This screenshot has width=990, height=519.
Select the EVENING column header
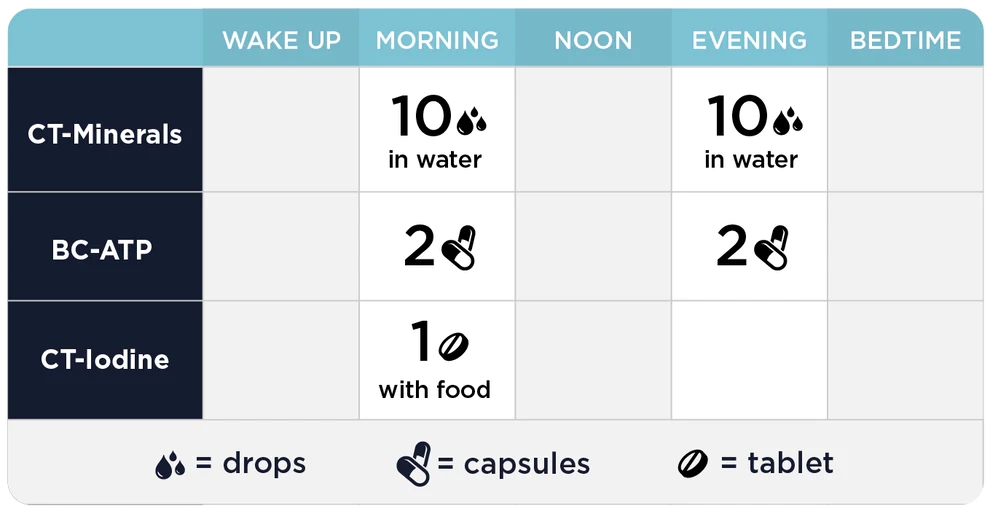click(749, 40)
